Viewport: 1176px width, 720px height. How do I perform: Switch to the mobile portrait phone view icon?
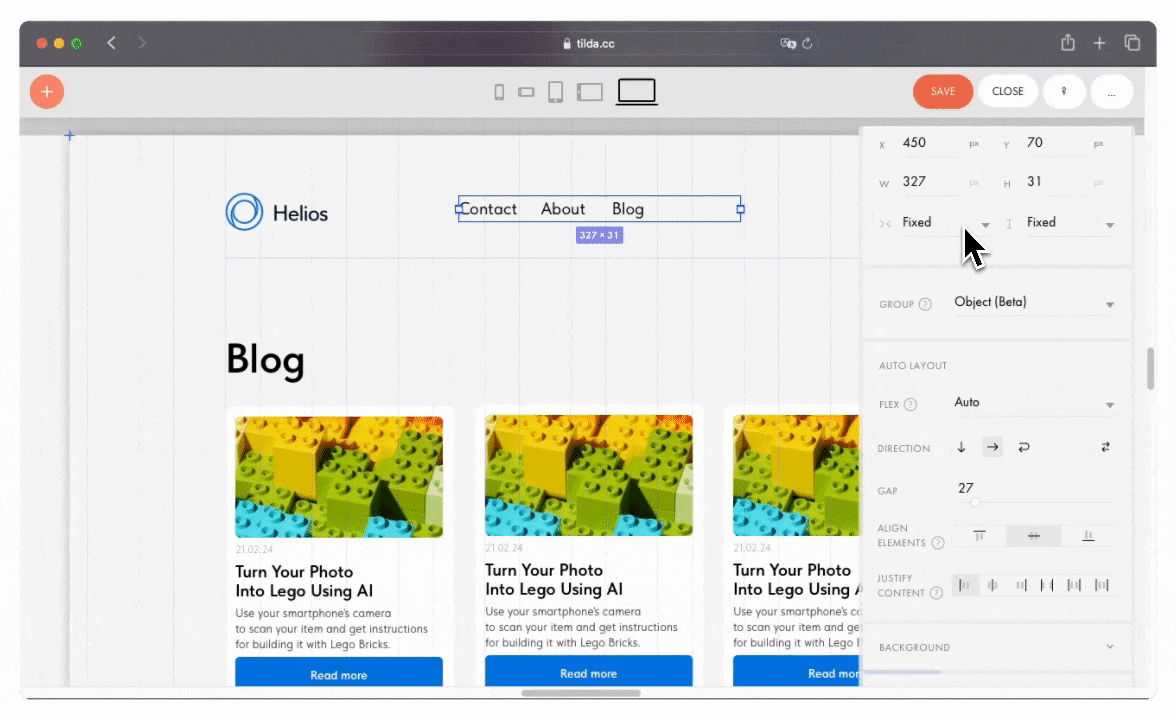[x=499, y=92]
